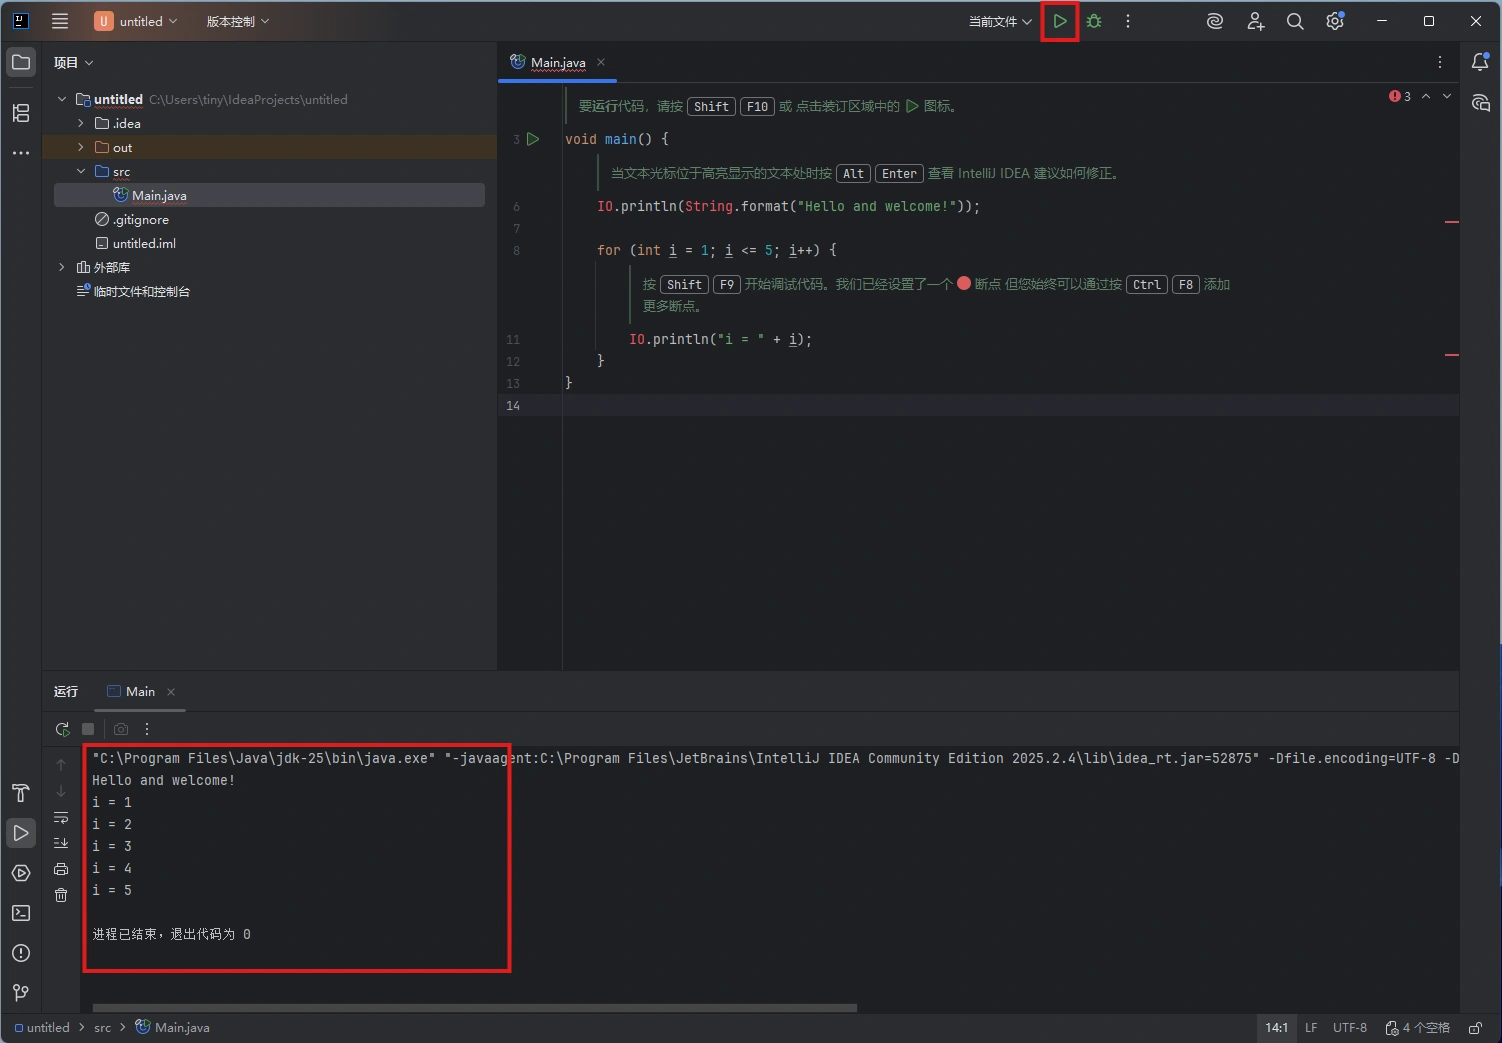1502x1043 pixels.
Task: Click the UTF-8 encoding in status bar
Action: point(1349,1027)
